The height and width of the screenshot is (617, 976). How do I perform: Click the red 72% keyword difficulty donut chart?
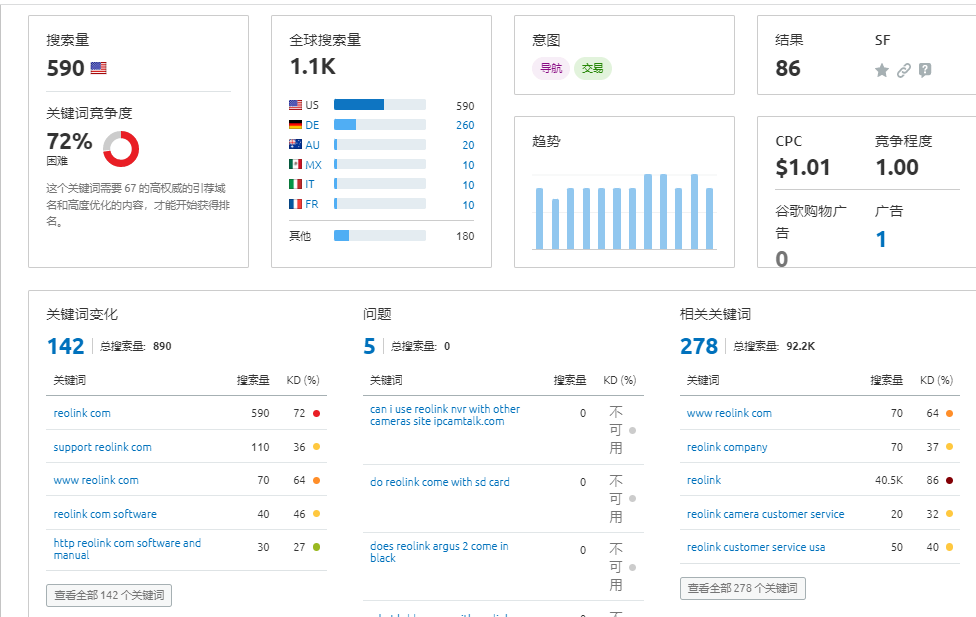(121, 149)
